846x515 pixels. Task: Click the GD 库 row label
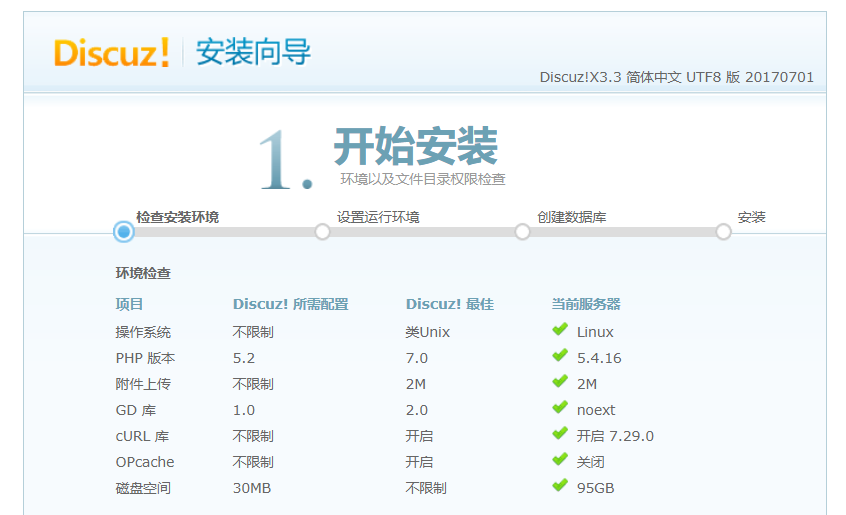click(x=135, y=410)
